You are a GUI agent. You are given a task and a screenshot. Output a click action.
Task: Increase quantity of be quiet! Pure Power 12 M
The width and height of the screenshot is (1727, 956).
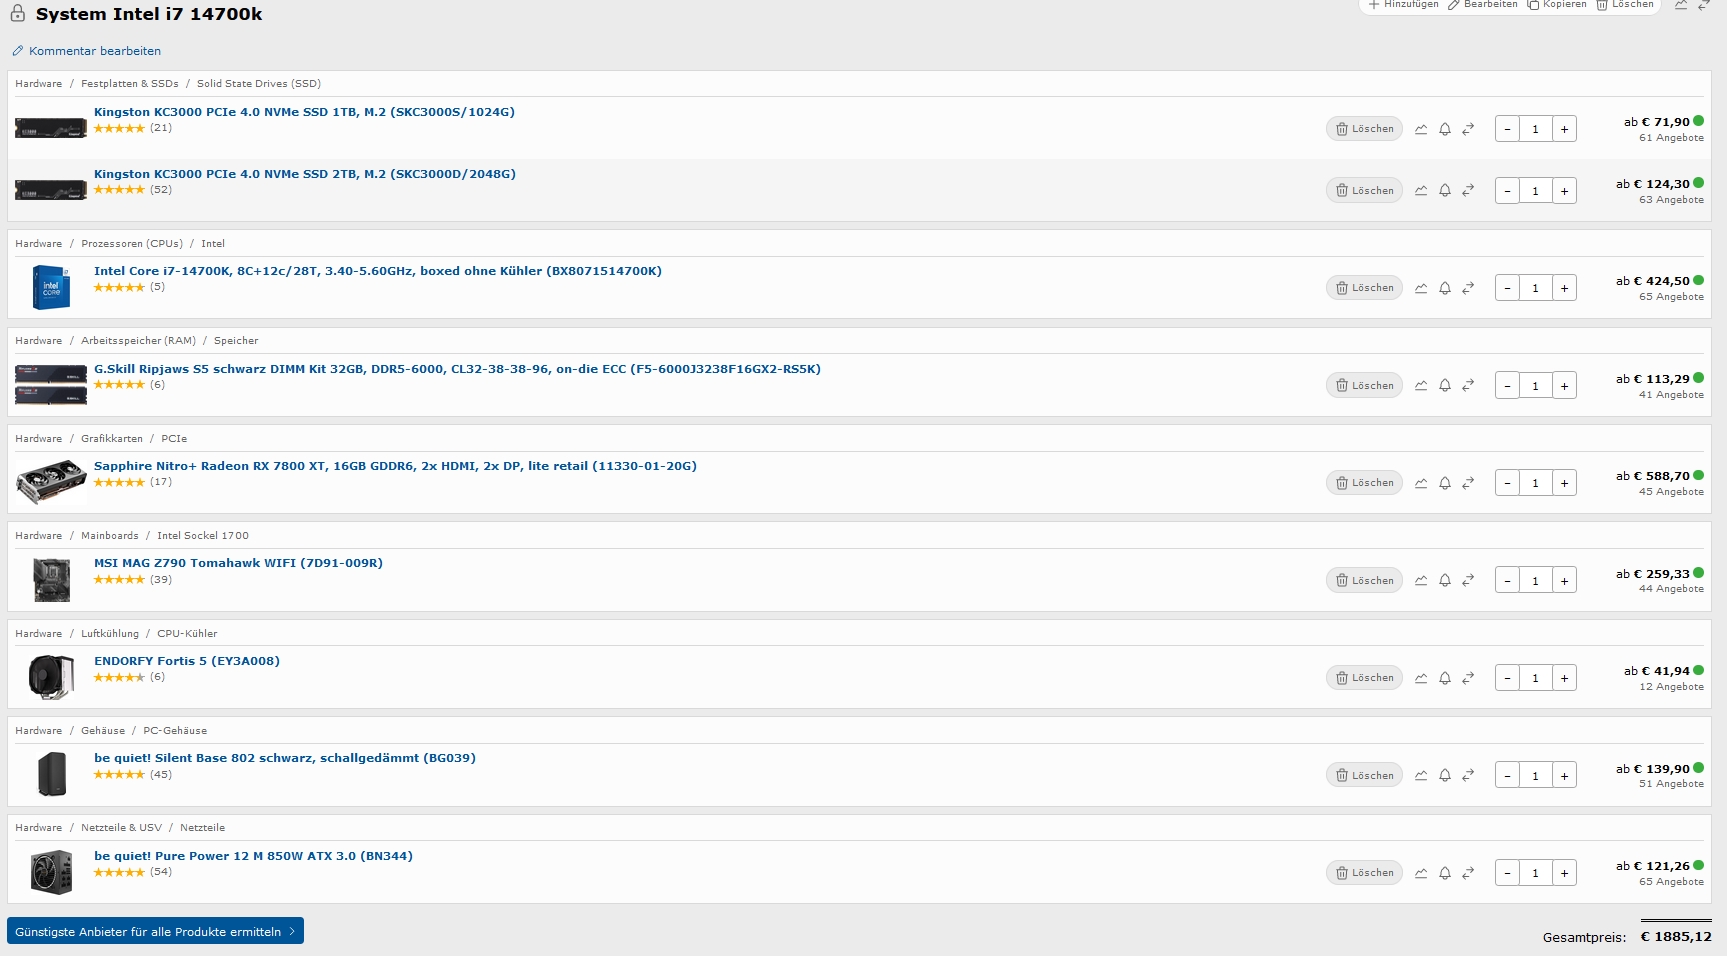pos(1564,873)
